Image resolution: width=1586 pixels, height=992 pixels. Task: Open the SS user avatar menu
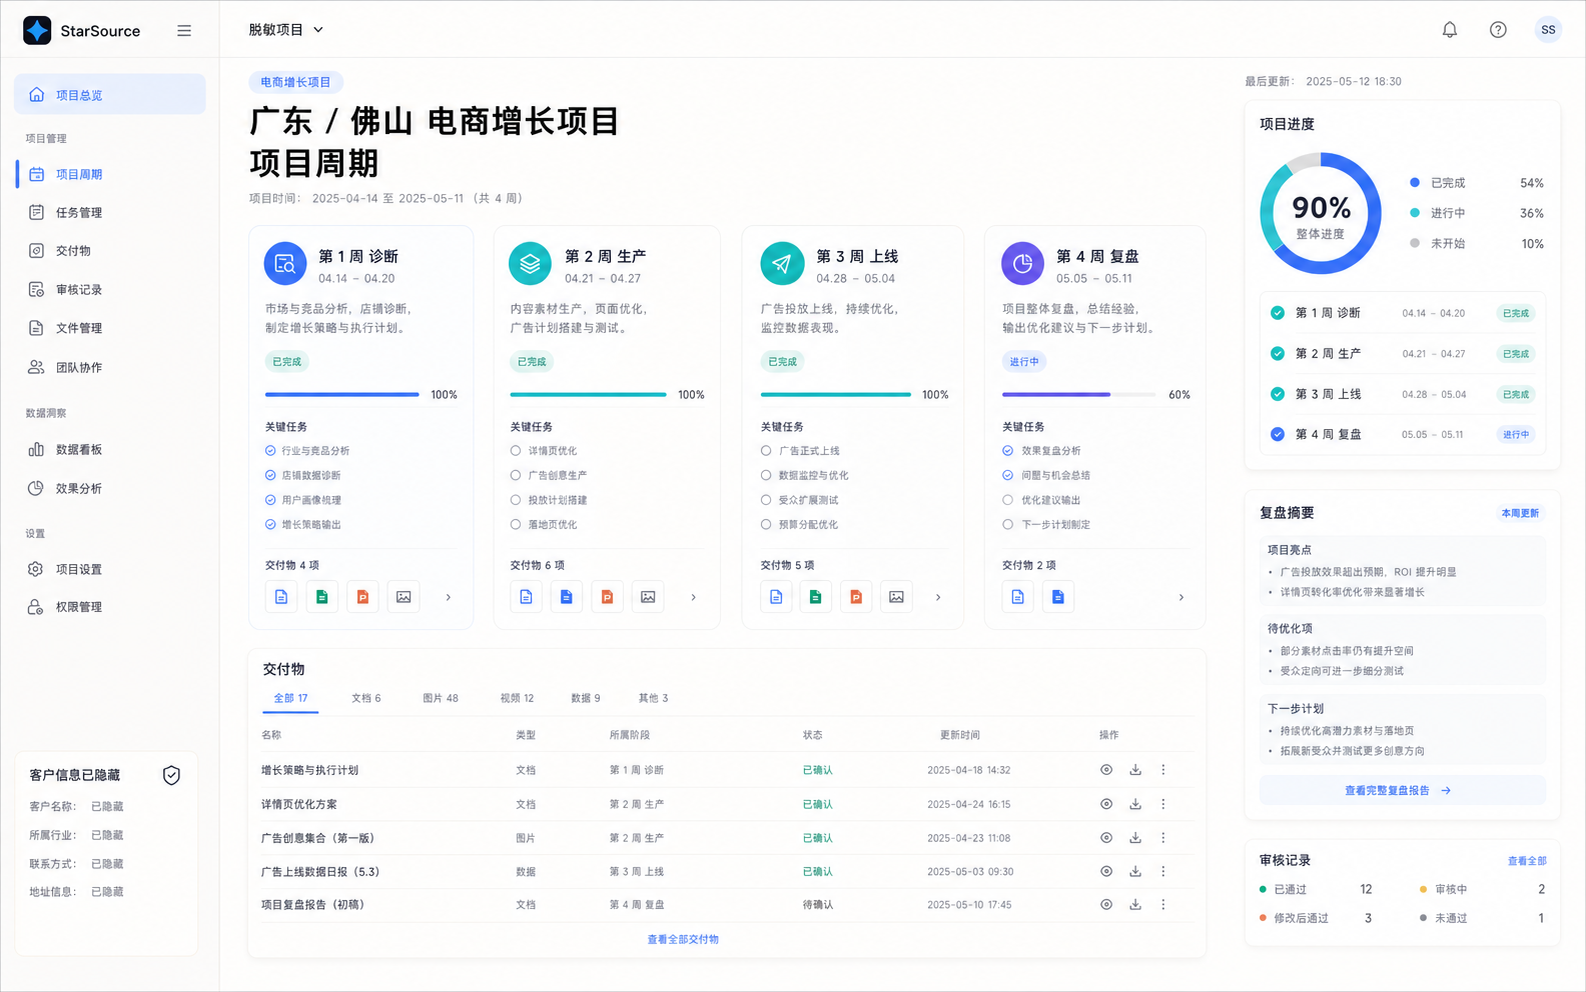click(x=1548, y=30)
